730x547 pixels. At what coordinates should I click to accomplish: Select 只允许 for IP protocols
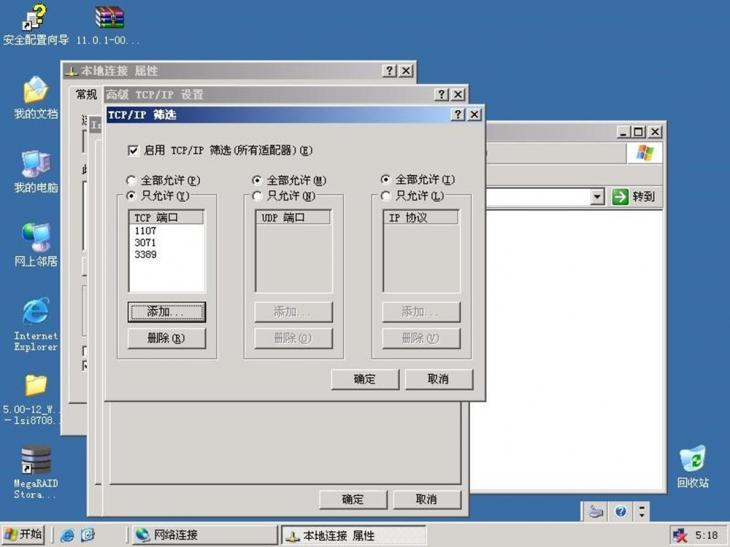pyautogui.click(x=386, y=196)
